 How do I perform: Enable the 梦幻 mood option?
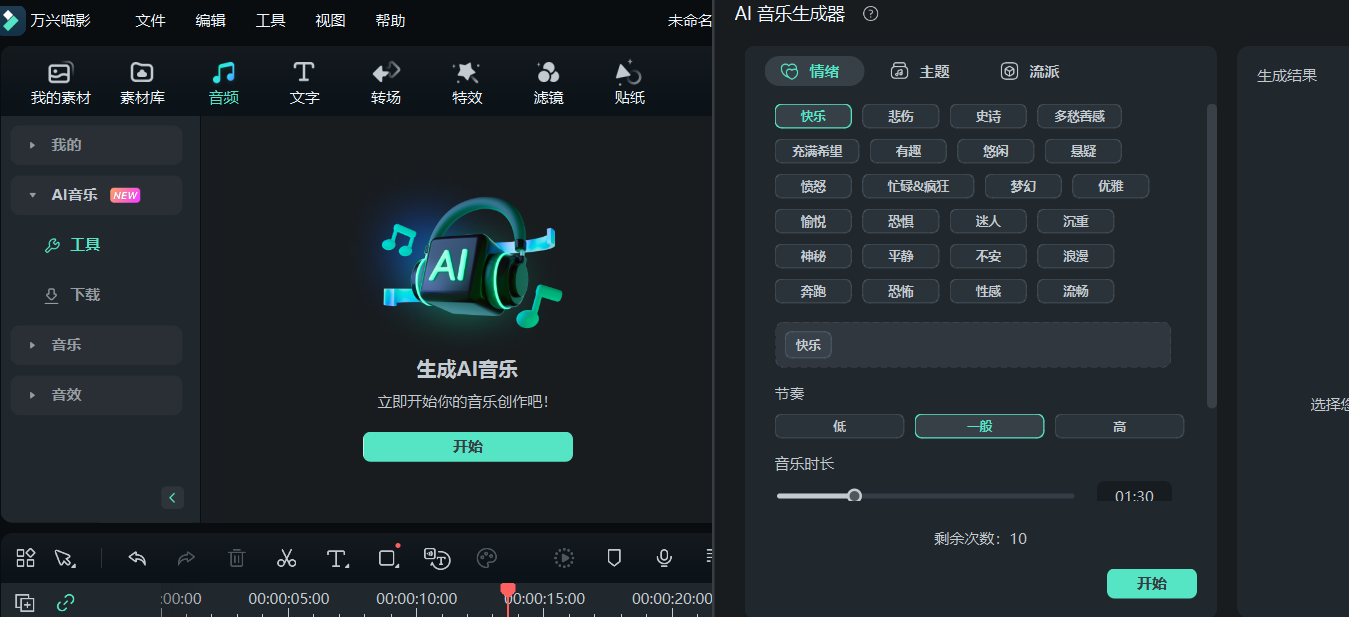[1022, 186]
